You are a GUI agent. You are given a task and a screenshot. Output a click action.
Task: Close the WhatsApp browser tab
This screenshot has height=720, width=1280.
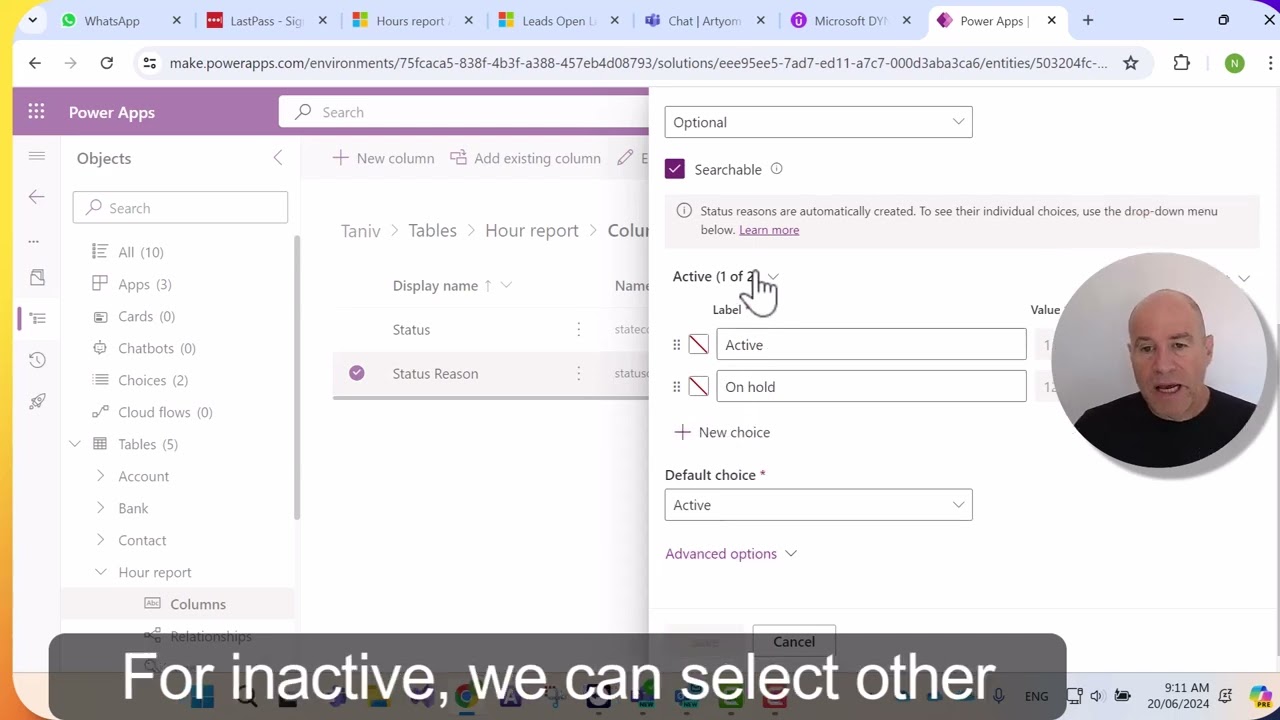(x=177, y=20)
